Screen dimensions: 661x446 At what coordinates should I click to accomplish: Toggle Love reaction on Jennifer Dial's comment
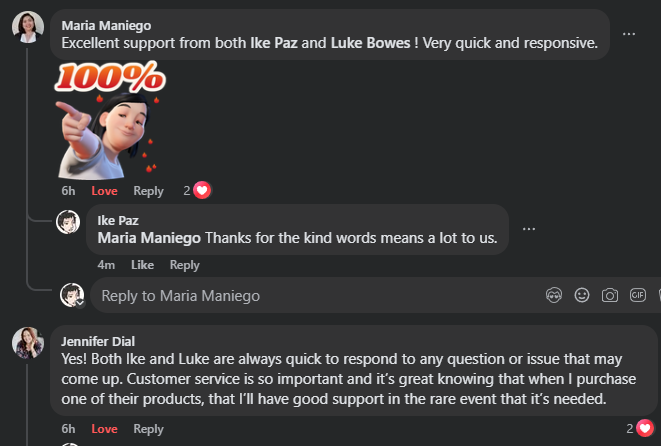[104, 429]
